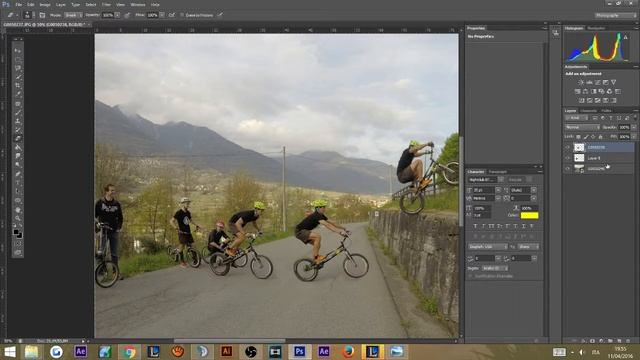640x360 pixels.
Task: Click the foreground color swatch
Action: [x=16, y=232]
